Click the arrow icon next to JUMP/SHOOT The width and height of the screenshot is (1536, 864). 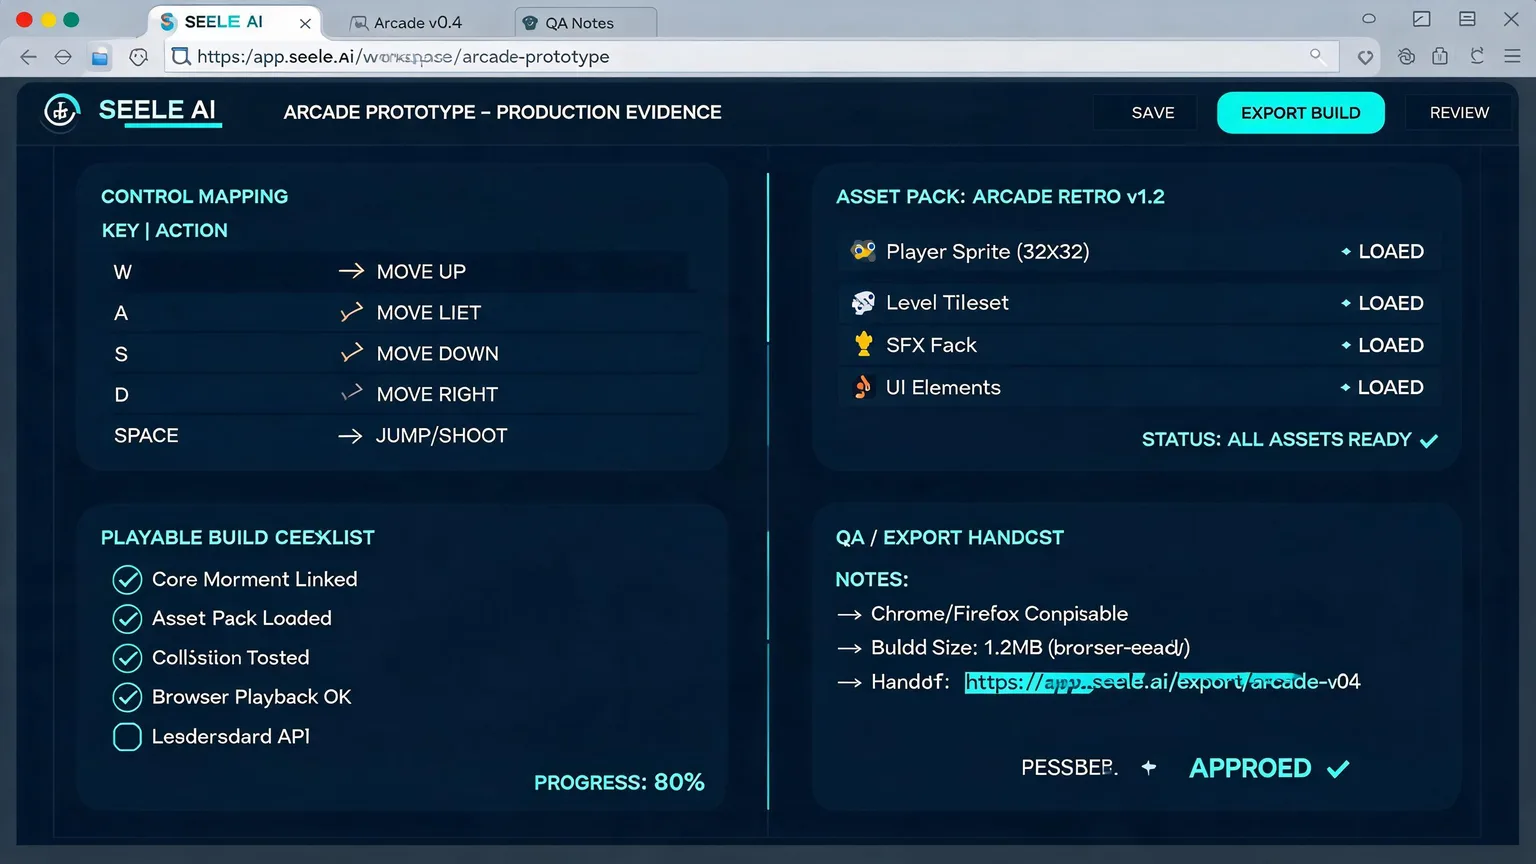point(350,436)
